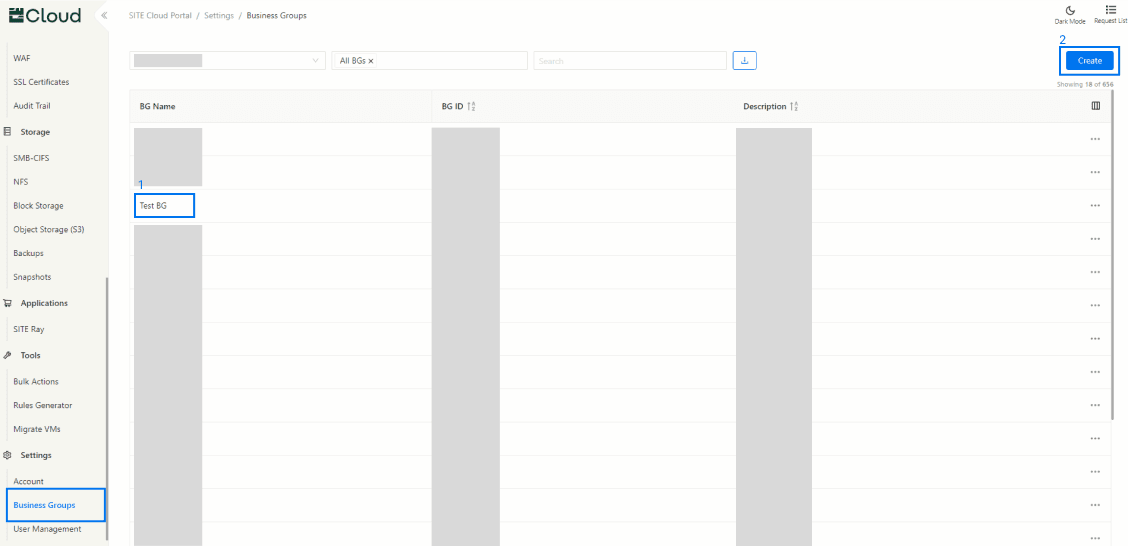
Task: Toggle Dark Mode moon icon
Action: [1069, 10]
